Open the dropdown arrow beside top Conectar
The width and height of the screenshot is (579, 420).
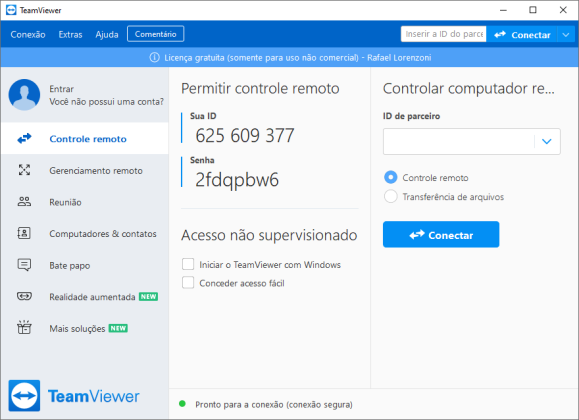tap(566, 35)
